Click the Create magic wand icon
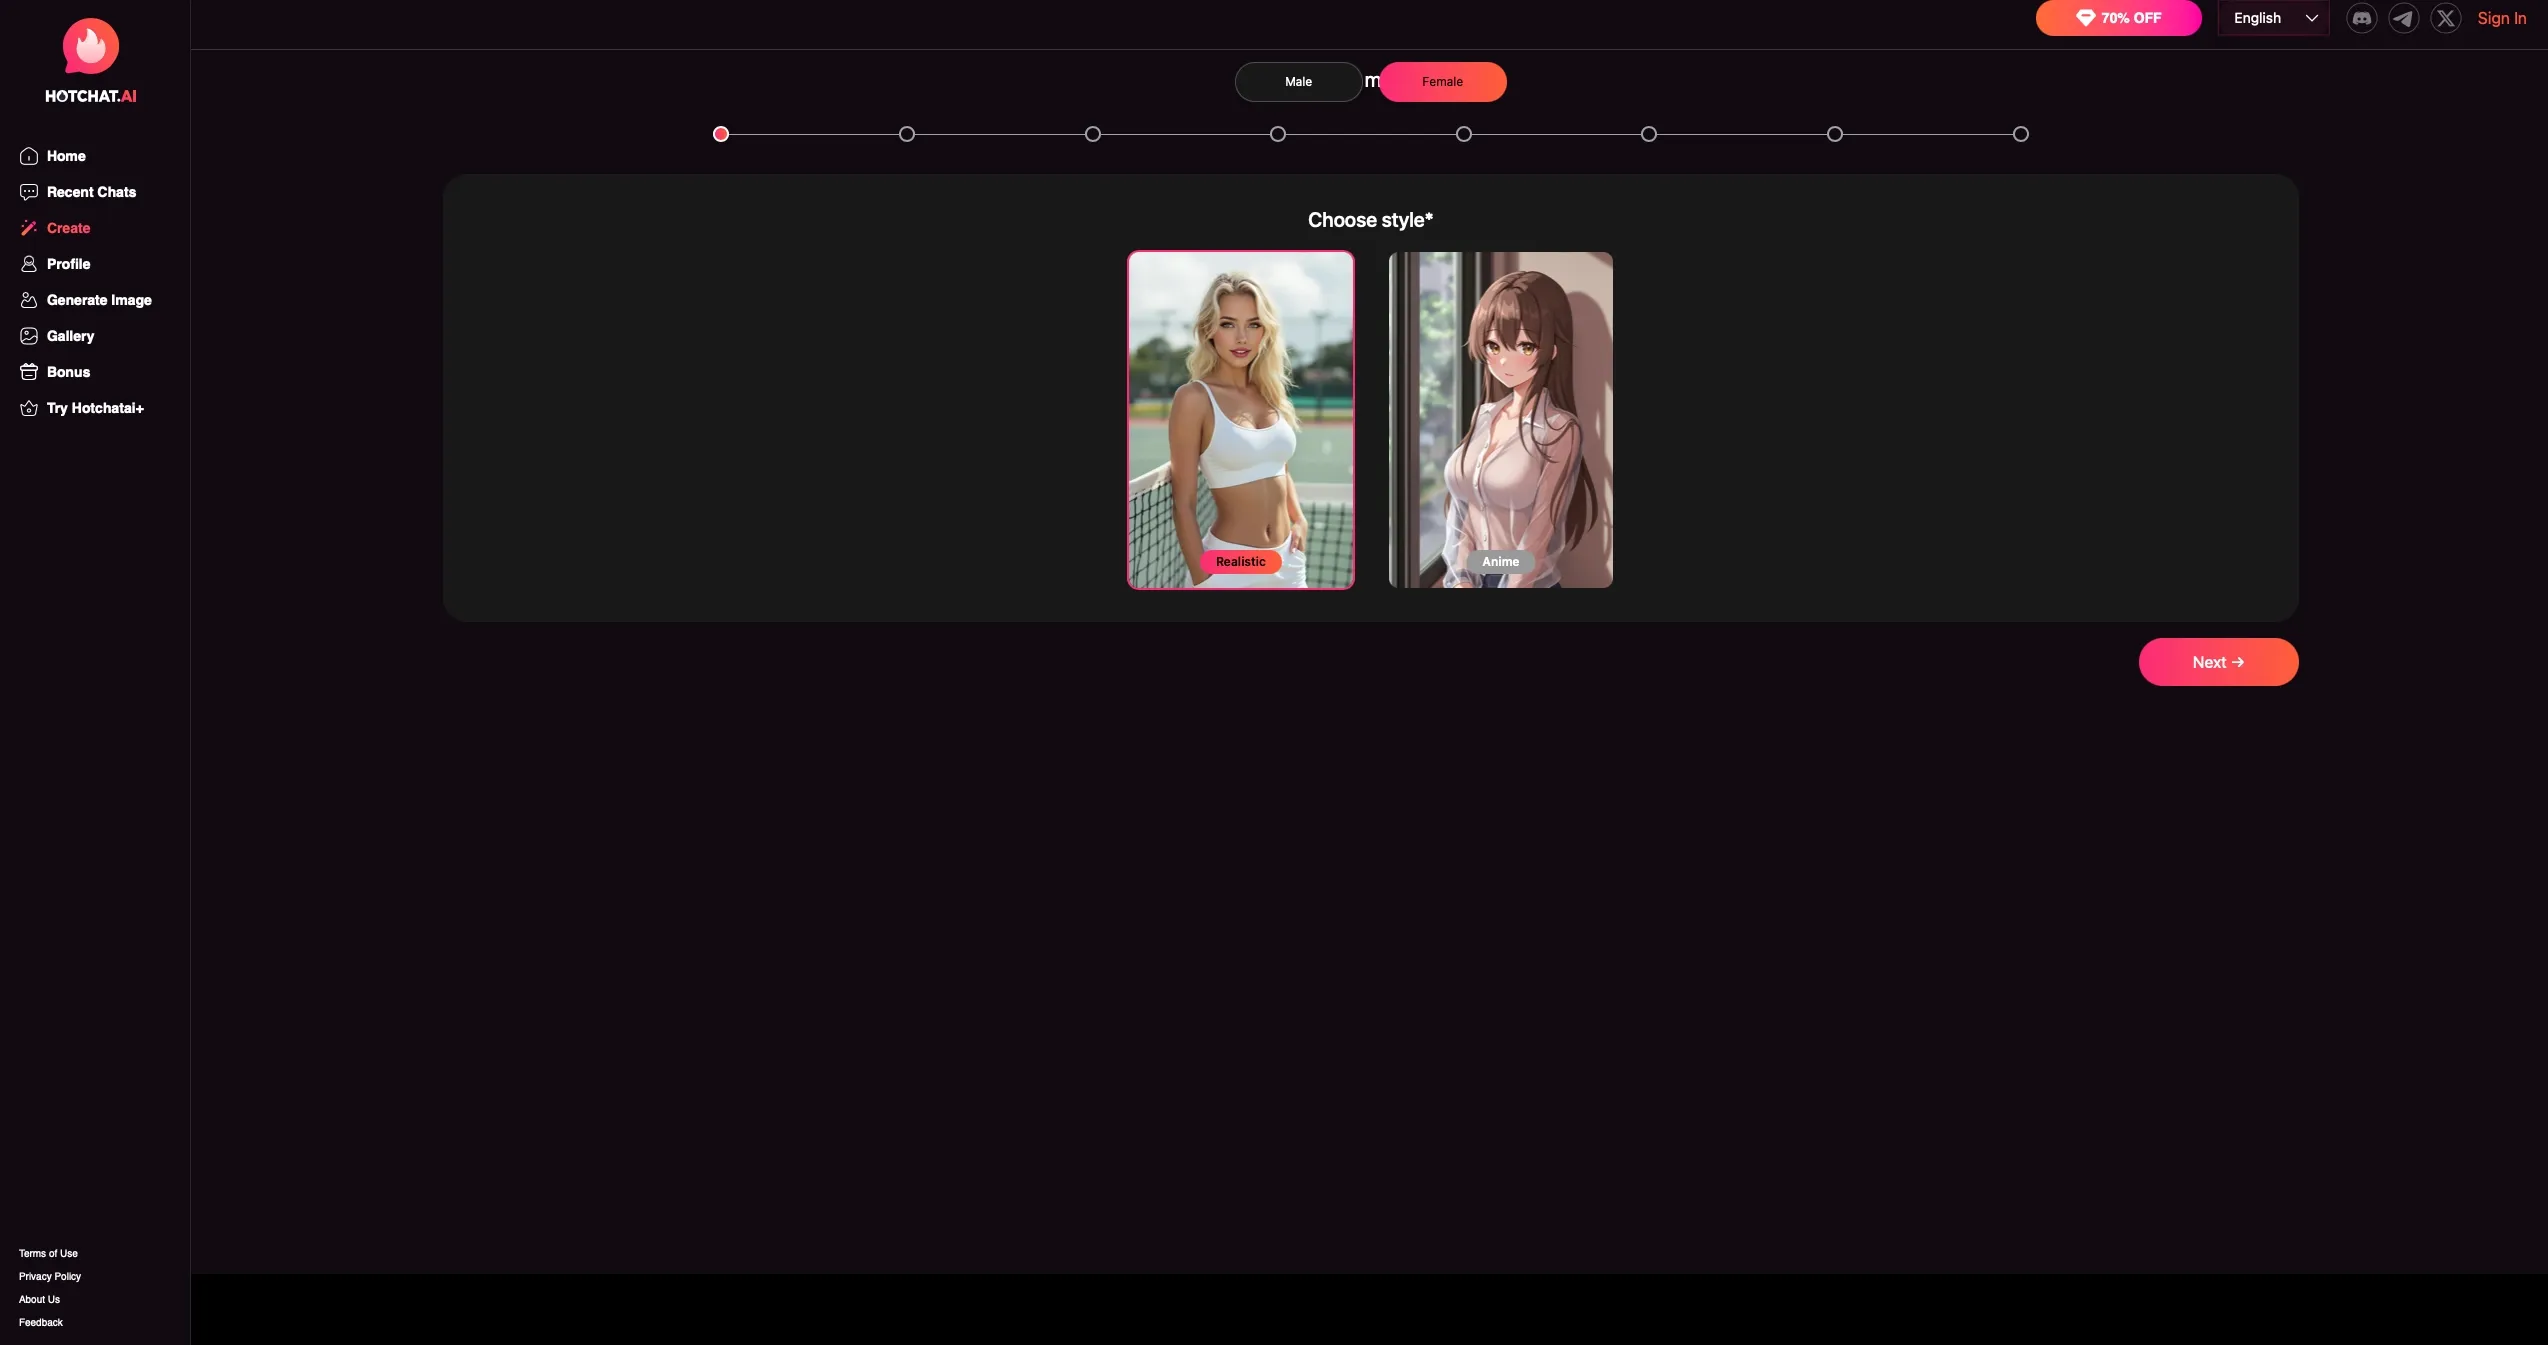This screenshot has width=2548, height=1345. [29, 228]
